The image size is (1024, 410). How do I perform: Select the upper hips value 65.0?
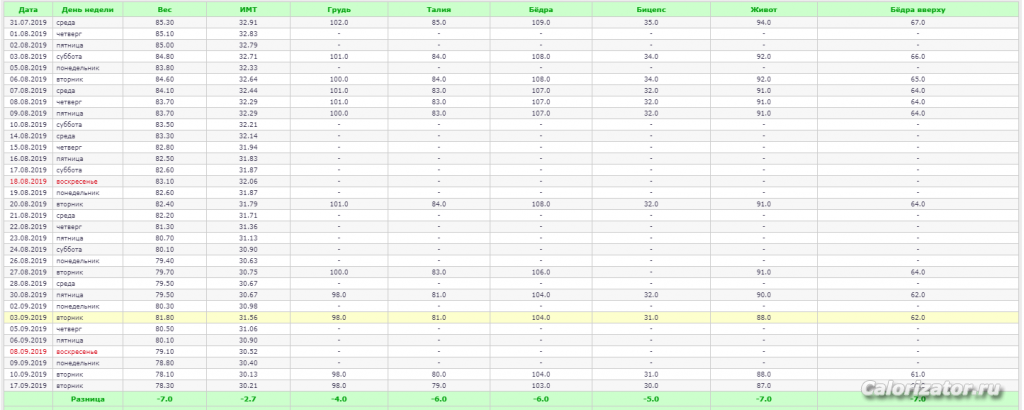pyautogui.click(x=918, y=79)
